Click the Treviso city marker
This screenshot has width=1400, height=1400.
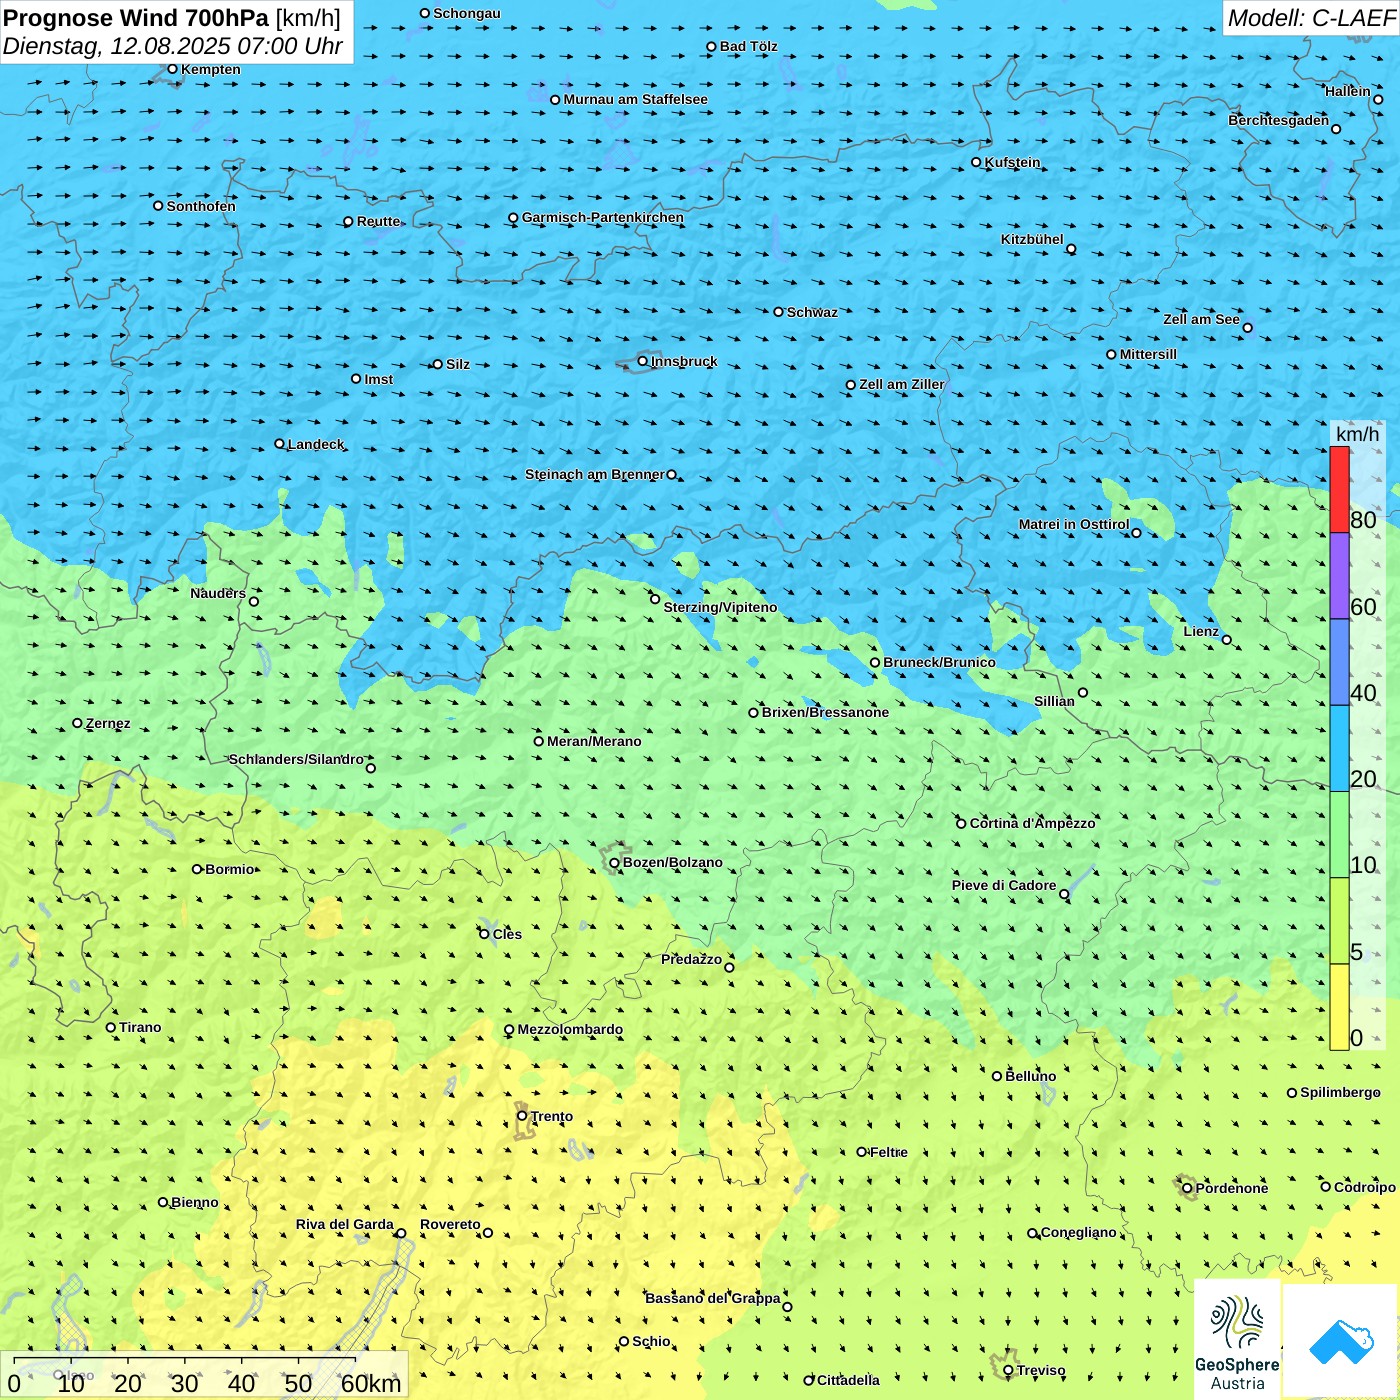tap(1008, 1370)
